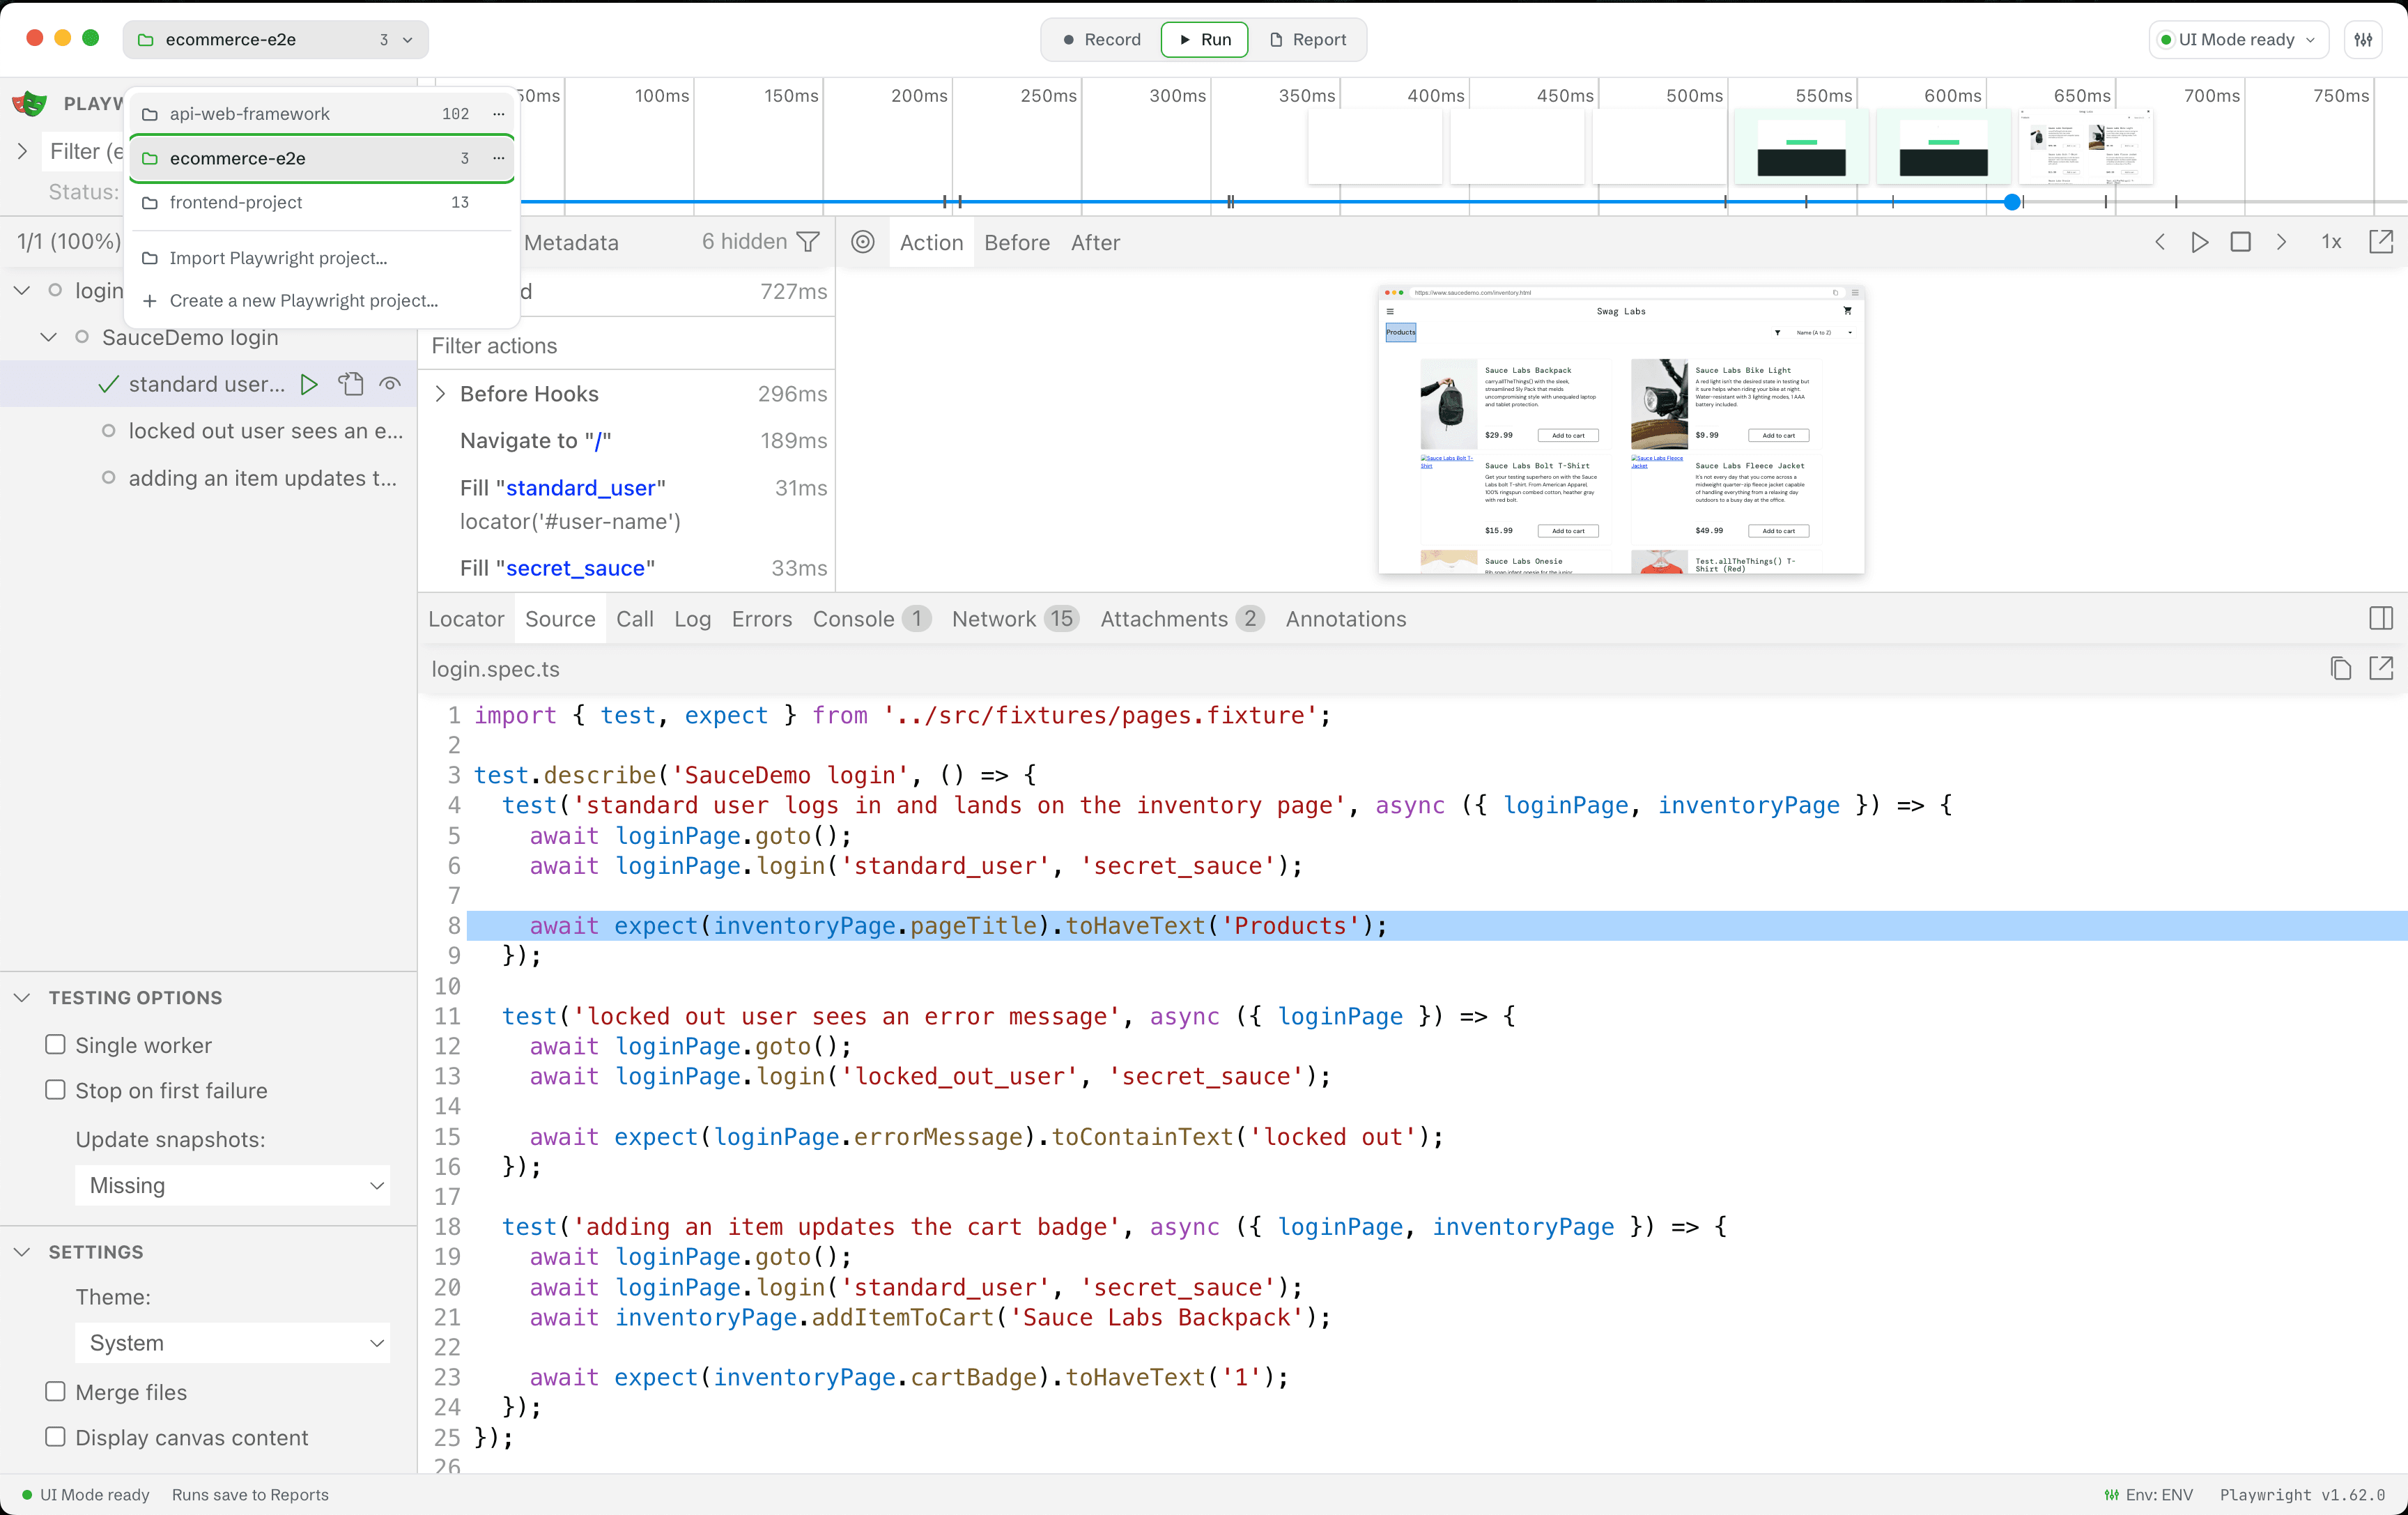This screenshot has height=1515, width=2408.
Task: Open the Call tab
Action: coord(635,619)
